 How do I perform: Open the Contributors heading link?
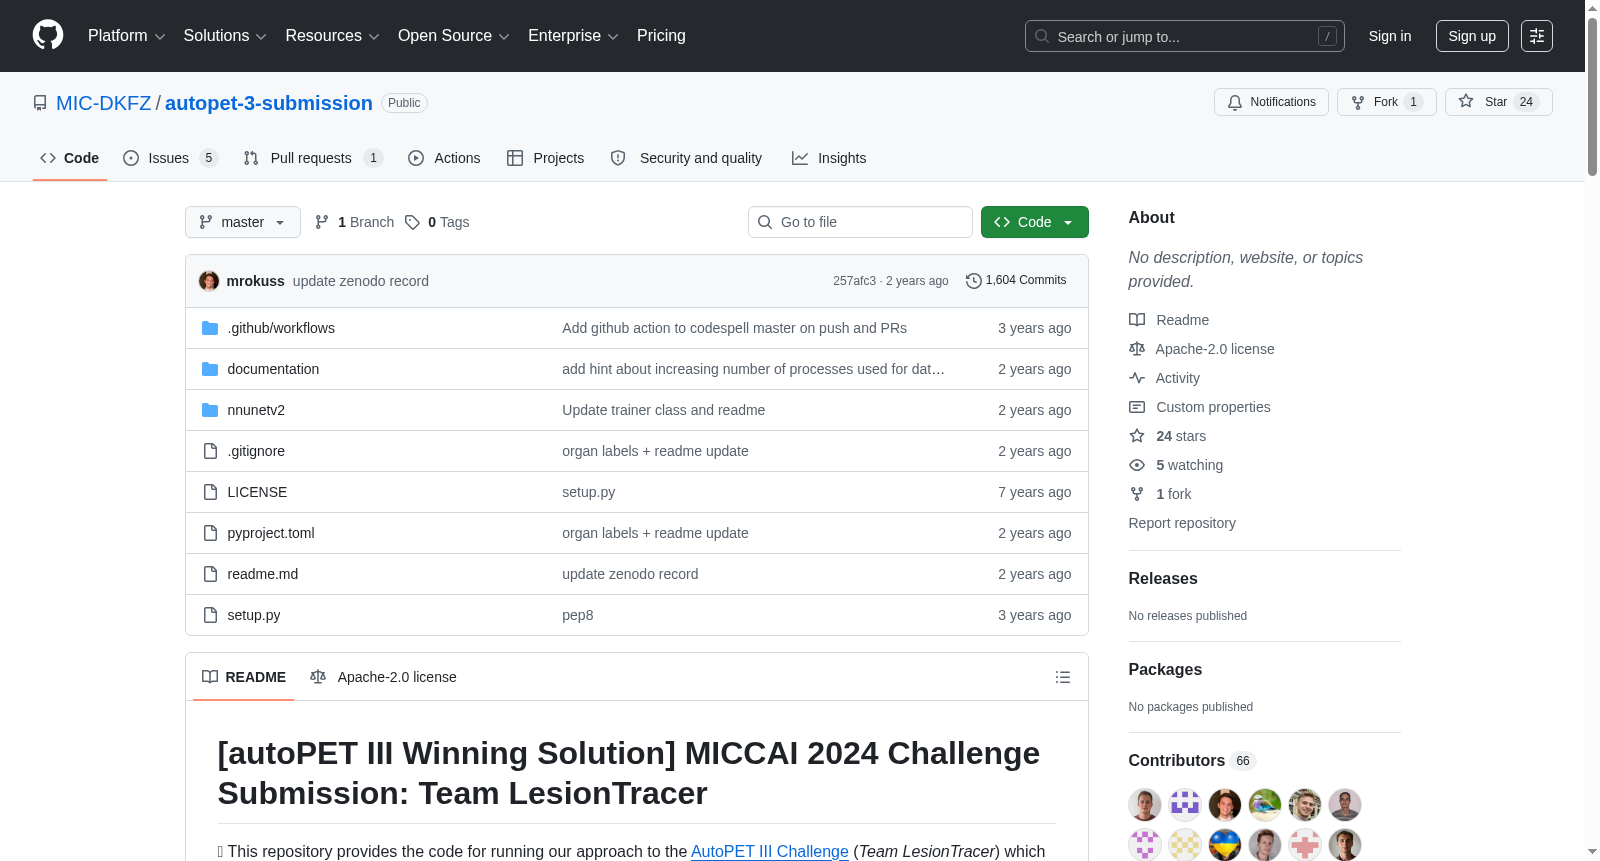(x=1192, y=761)
